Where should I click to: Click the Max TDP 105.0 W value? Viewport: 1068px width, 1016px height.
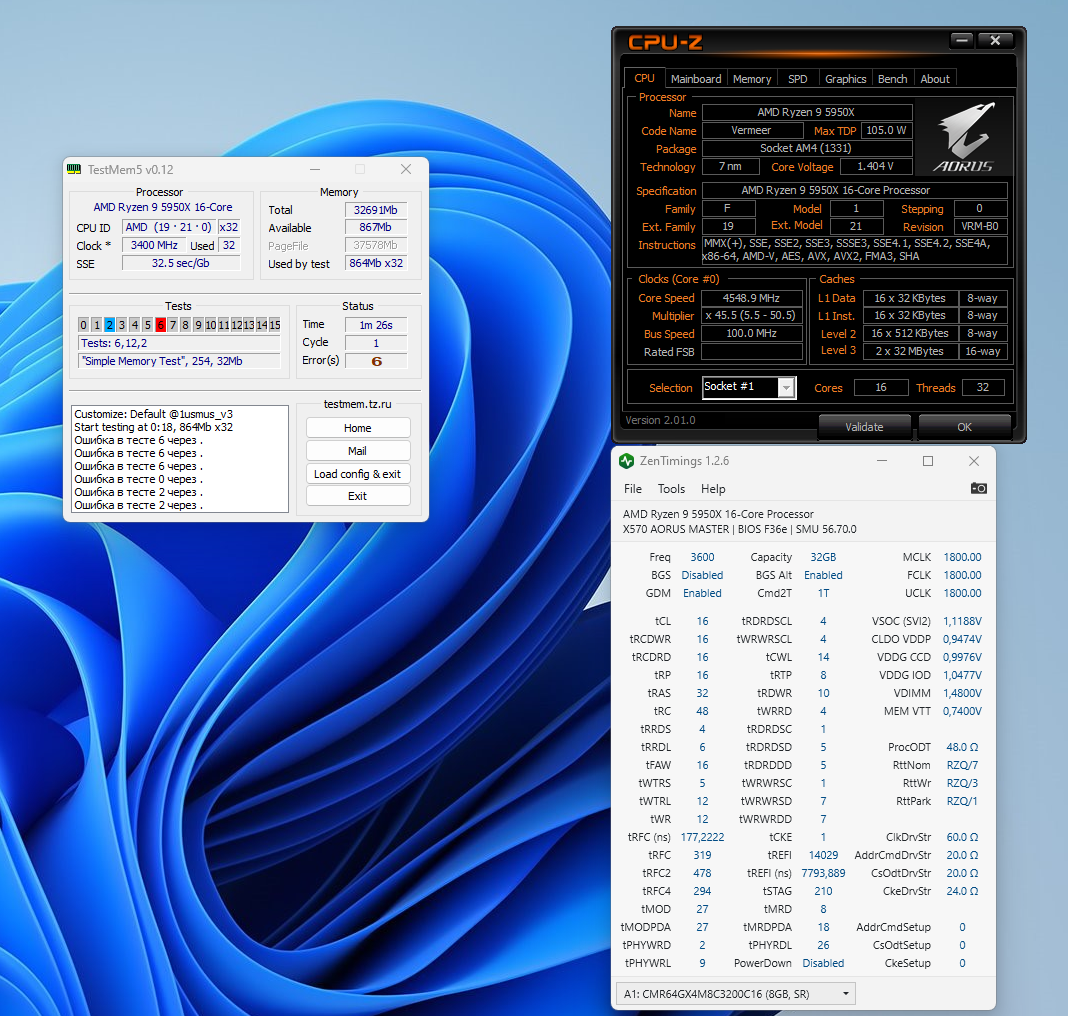point(886,130)
